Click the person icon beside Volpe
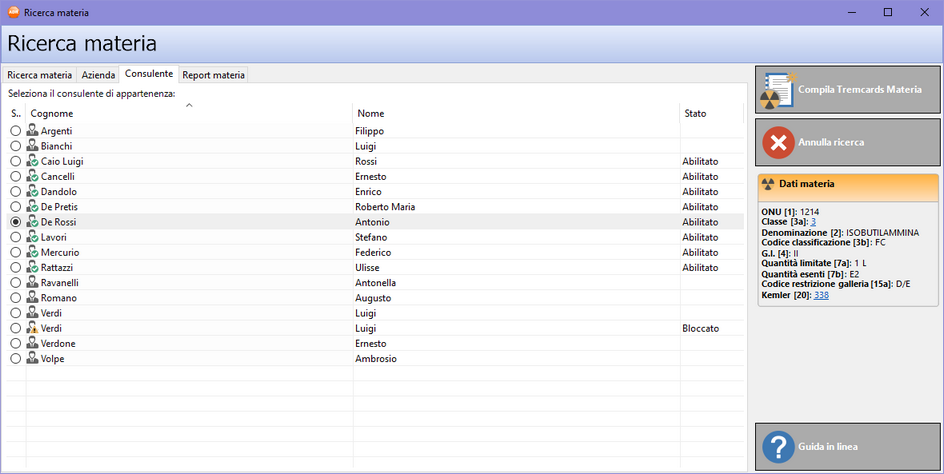Image resolution: width=944 pixels, height=474 pixels. [x=32, y=358]
